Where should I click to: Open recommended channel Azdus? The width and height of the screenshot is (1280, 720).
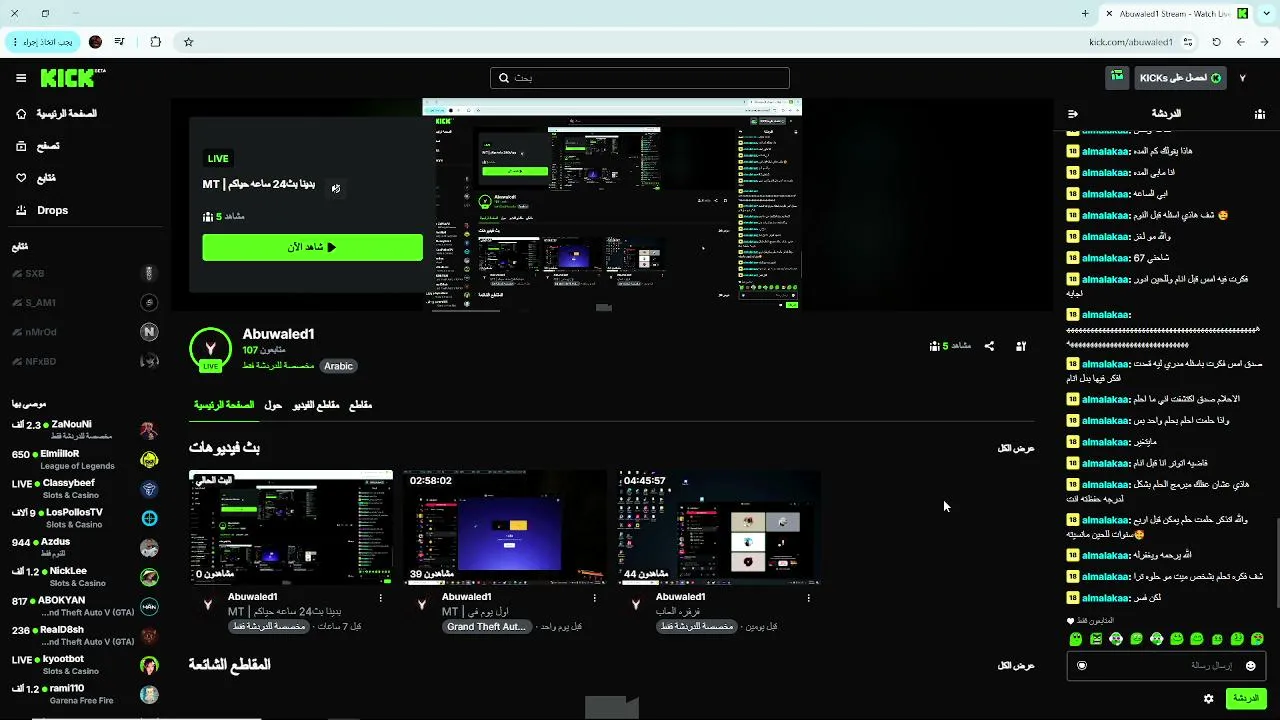(85, 547)
